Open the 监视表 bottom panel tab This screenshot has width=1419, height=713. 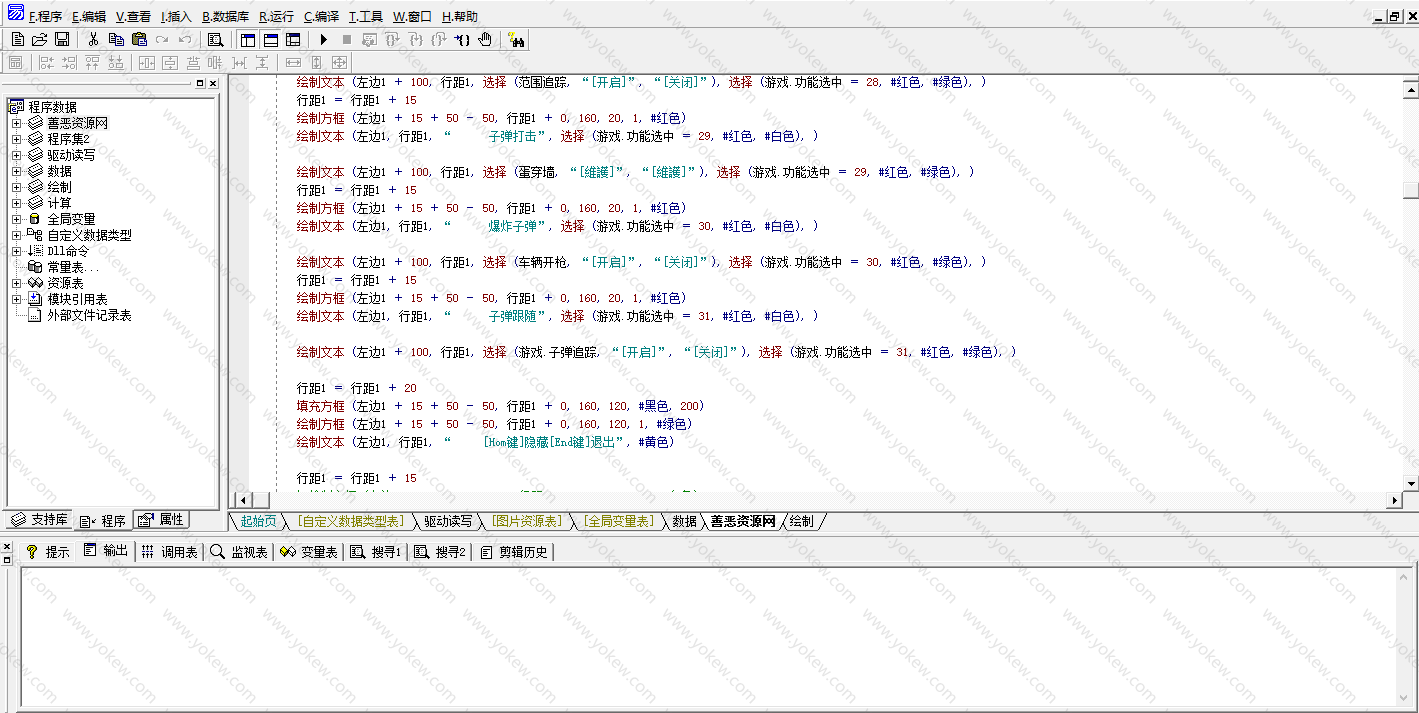pos(240,552)
